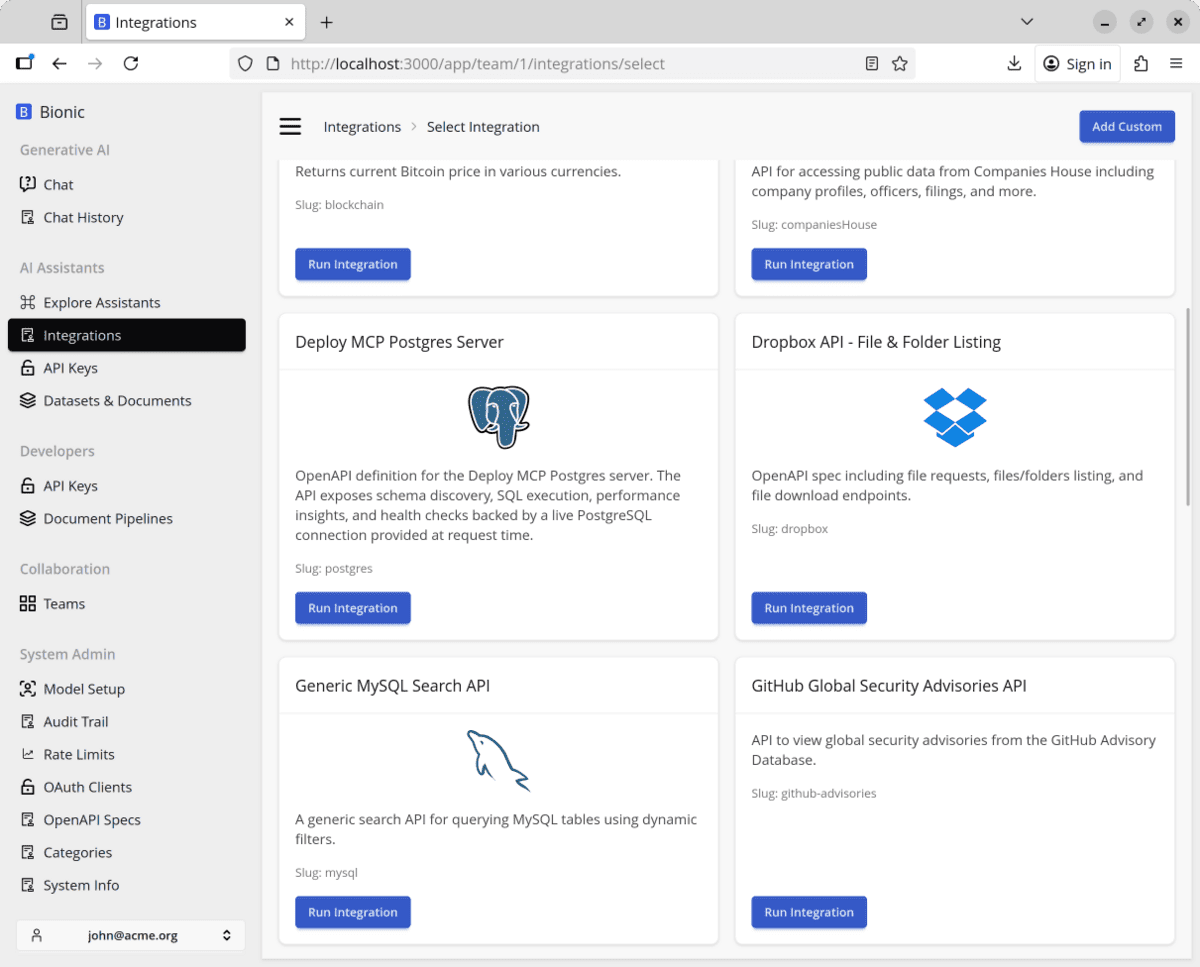Open Chat History in the sidebar
Image resolution: width=1200 pixels, height=967 pixels.
click(x=83, y=217)
